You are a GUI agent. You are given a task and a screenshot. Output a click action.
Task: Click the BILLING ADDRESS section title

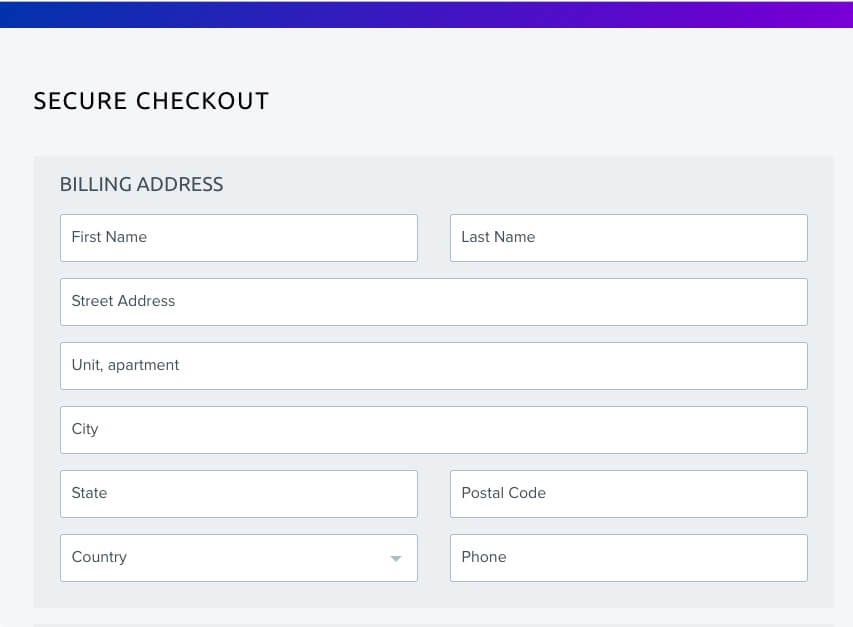pos(141,184)
